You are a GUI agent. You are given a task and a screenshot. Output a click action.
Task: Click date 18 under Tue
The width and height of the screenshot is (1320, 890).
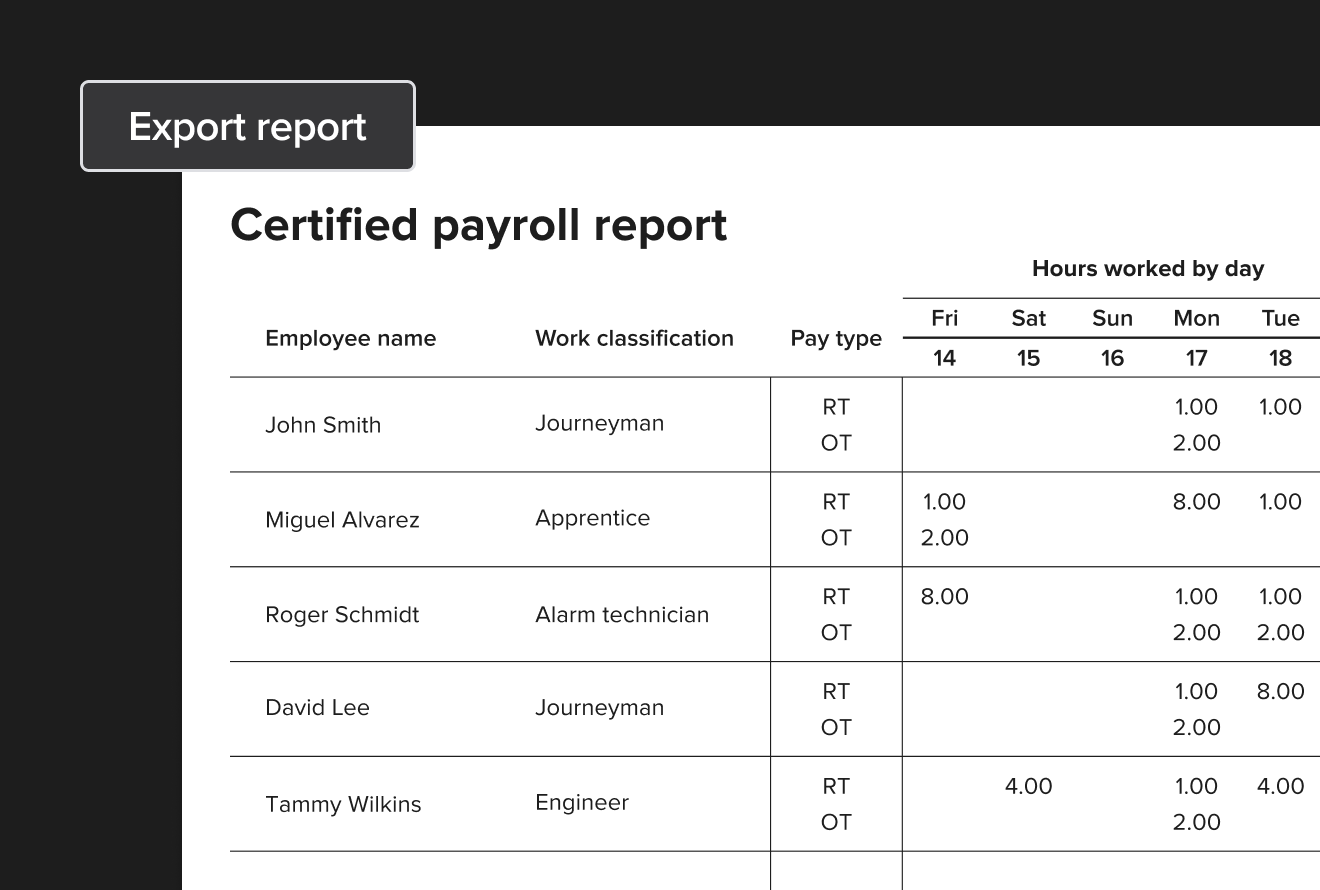(x=1280, y=358)
